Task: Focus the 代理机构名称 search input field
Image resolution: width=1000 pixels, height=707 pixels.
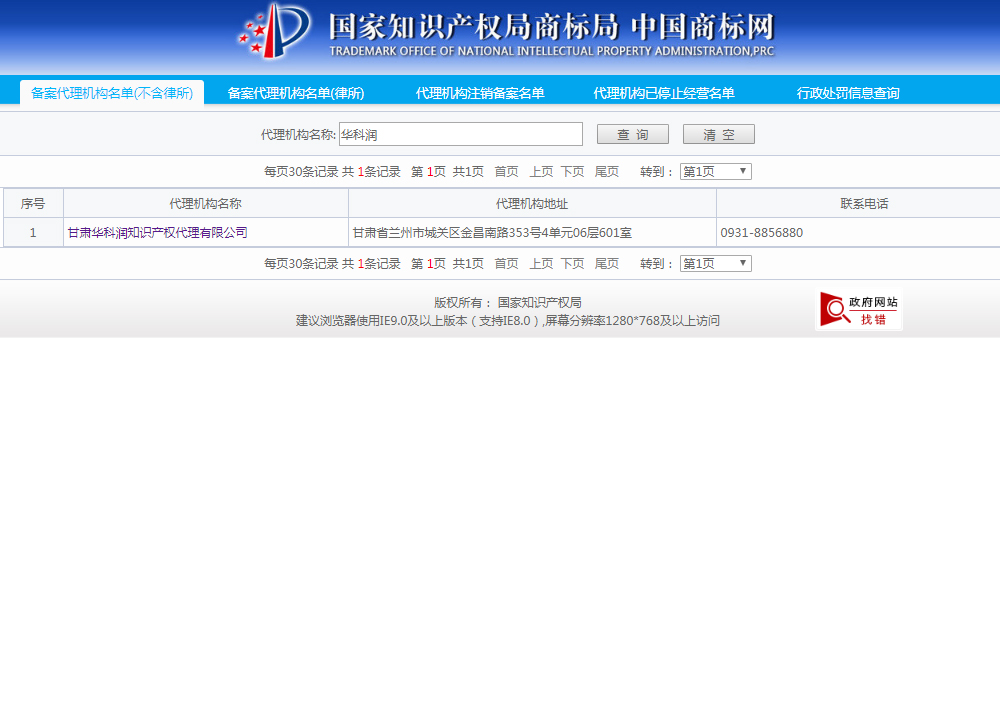Action: [460, 134]
